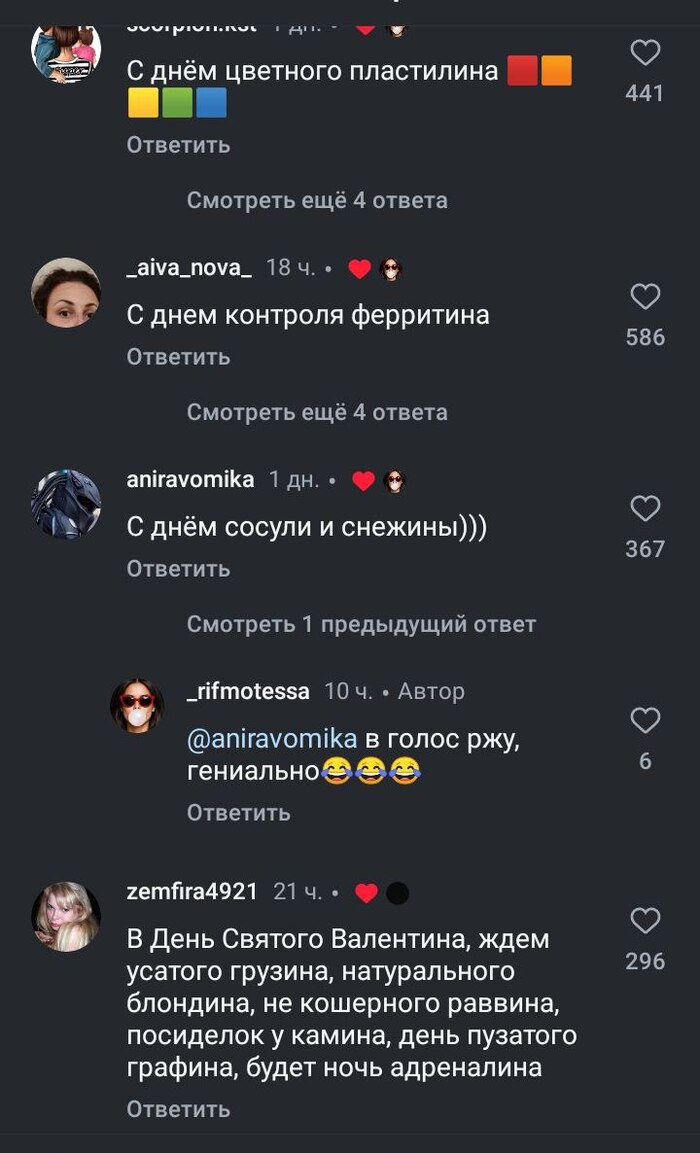Show 1 previous reply under aniravomika
Viewport: 700px width, 1153px height.
pyautogui.click(x=361, y=624)
